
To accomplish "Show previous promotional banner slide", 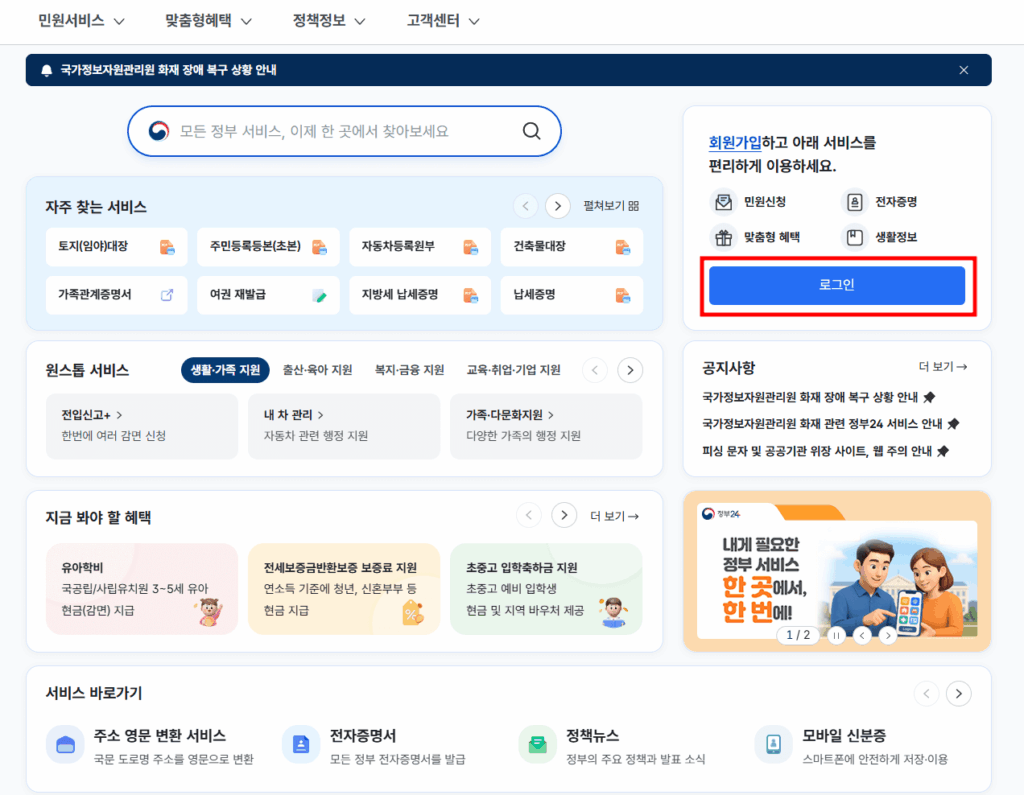I will (x=862, y=635).
